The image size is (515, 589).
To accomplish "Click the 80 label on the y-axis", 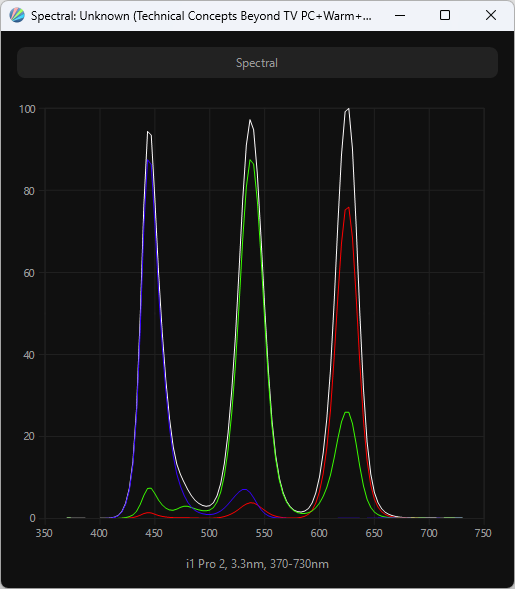I will click(x=29, y=191).
